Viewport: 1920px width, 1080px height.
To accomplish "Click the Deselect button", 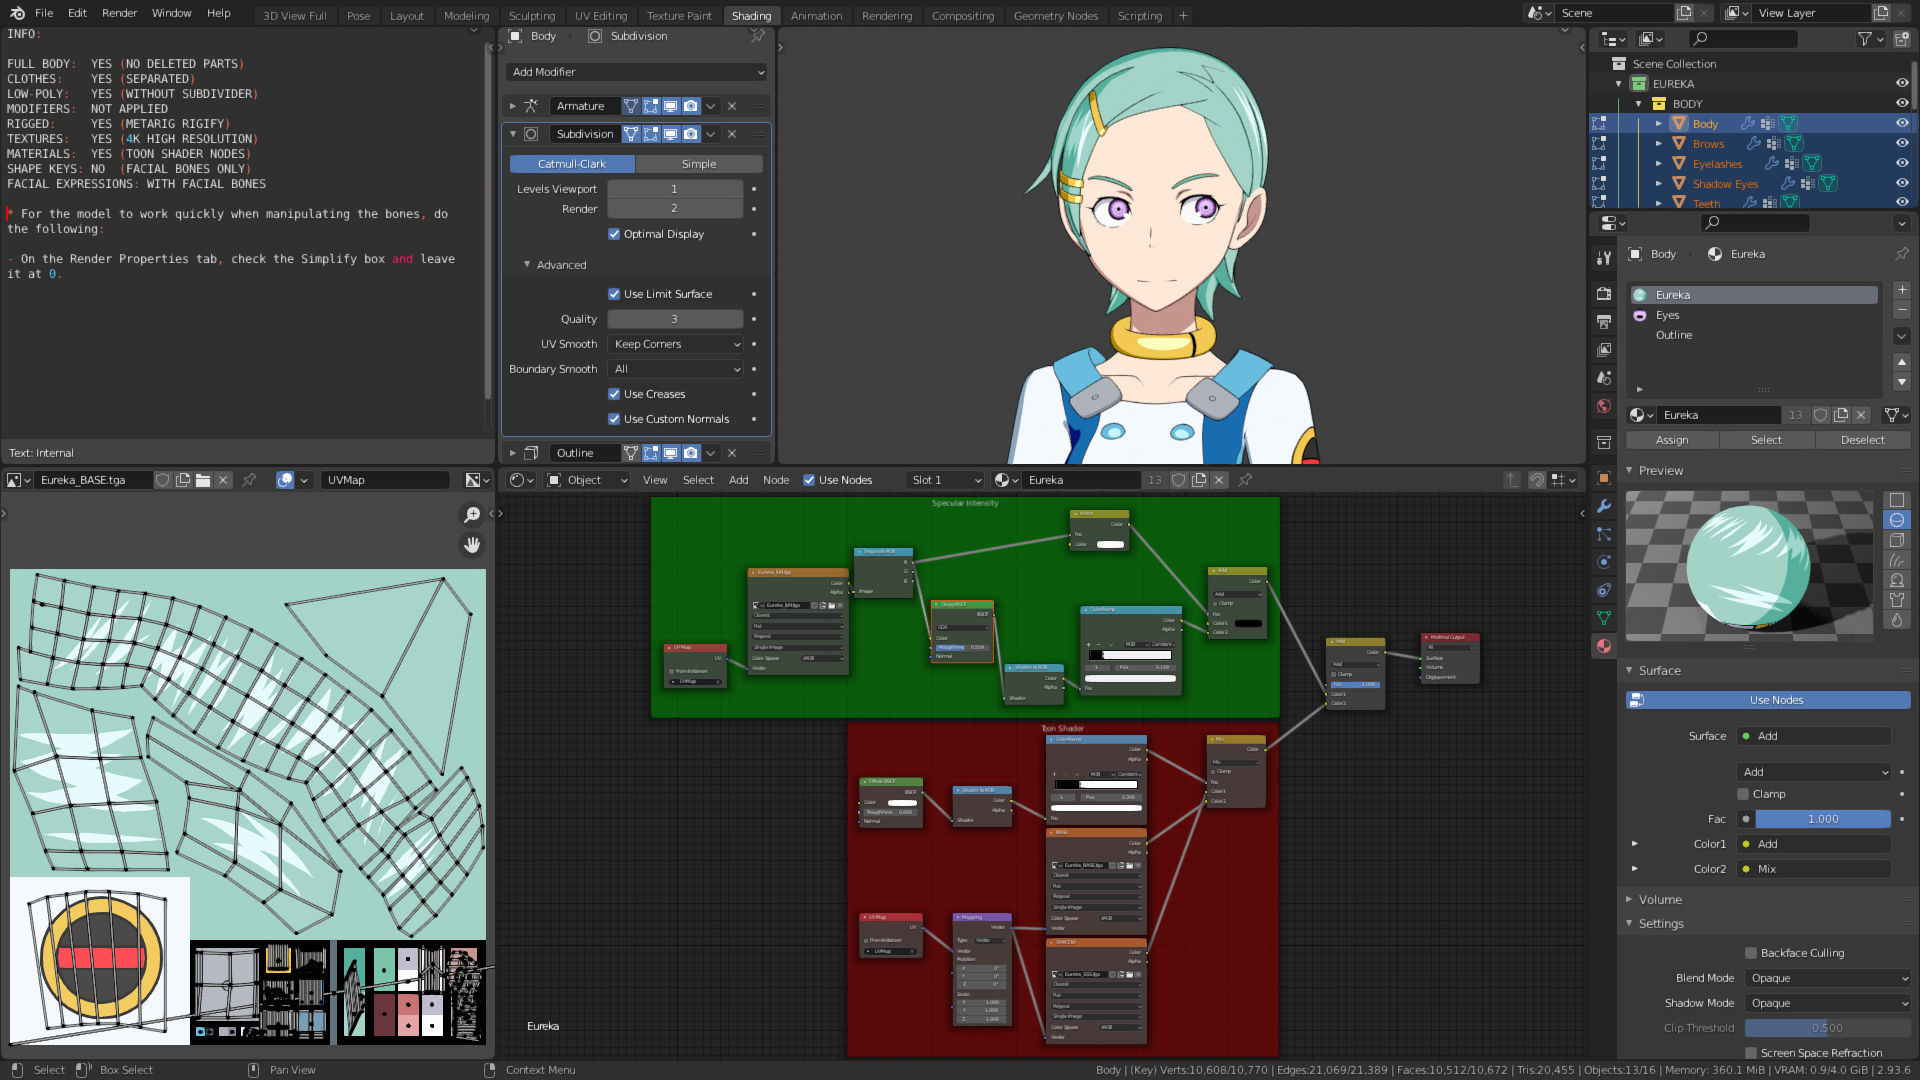I will [1862, 440].
